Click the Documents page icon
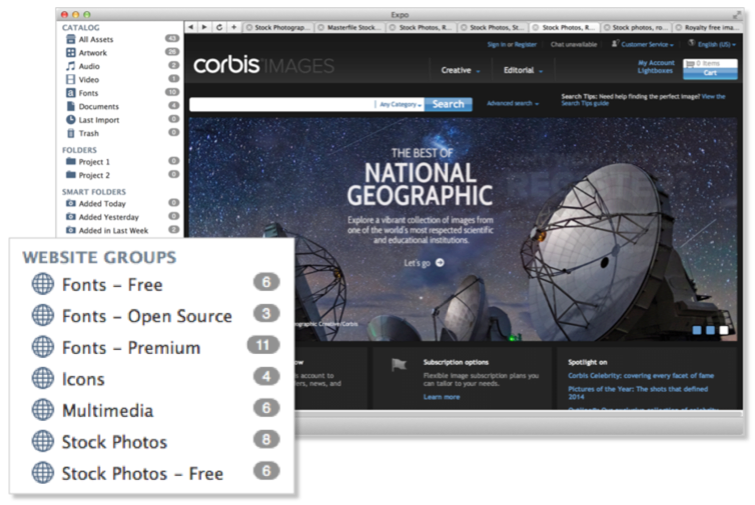Image resolution: width=755 pixels, height=505 pixels. [x=71, y=106]
